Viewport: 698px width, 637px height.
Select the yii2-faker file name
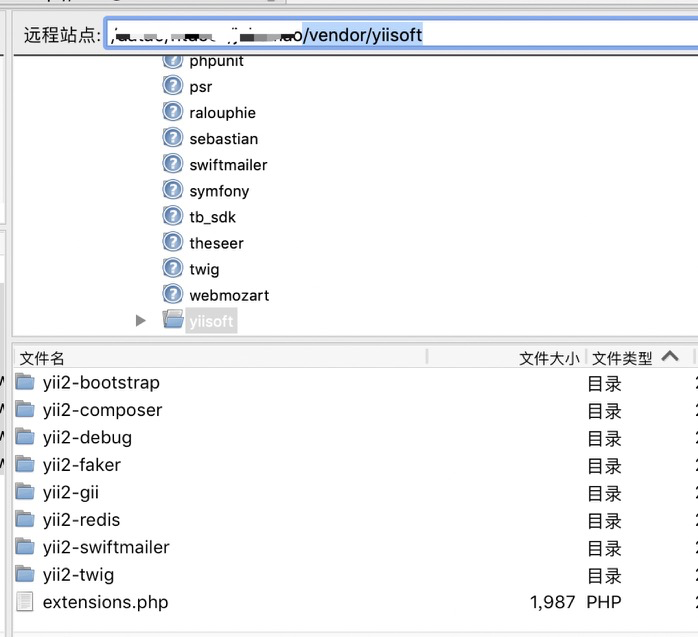pos(81,465)
